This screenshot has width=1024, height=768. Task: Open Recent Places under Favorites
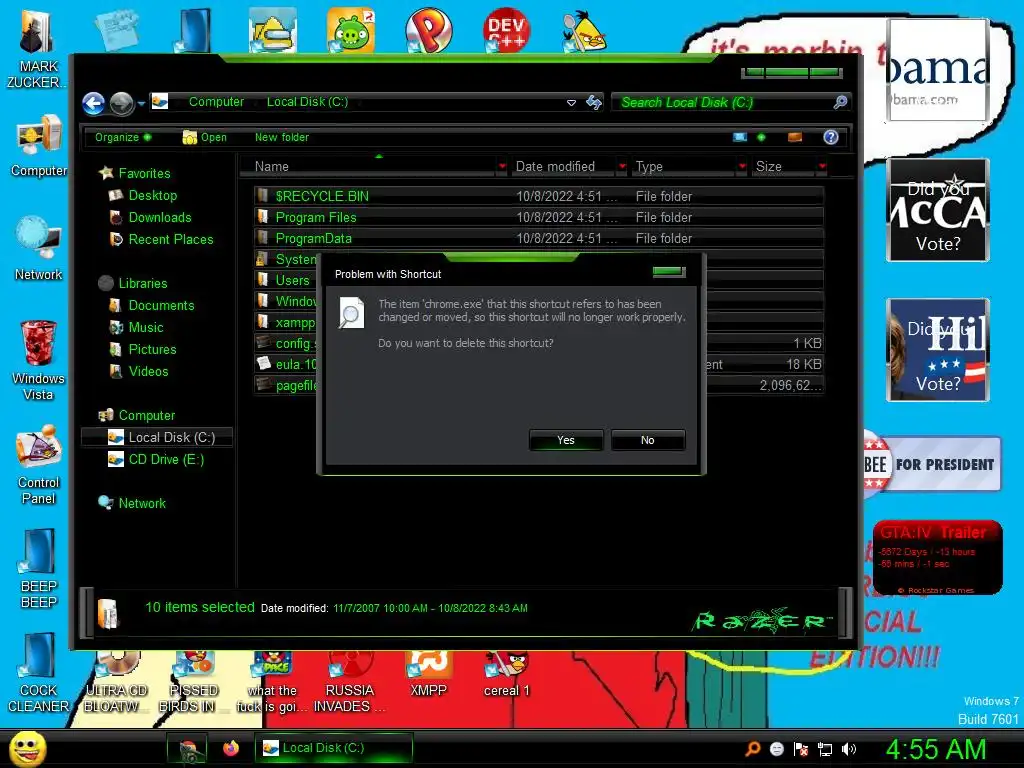tap(162, 240)
